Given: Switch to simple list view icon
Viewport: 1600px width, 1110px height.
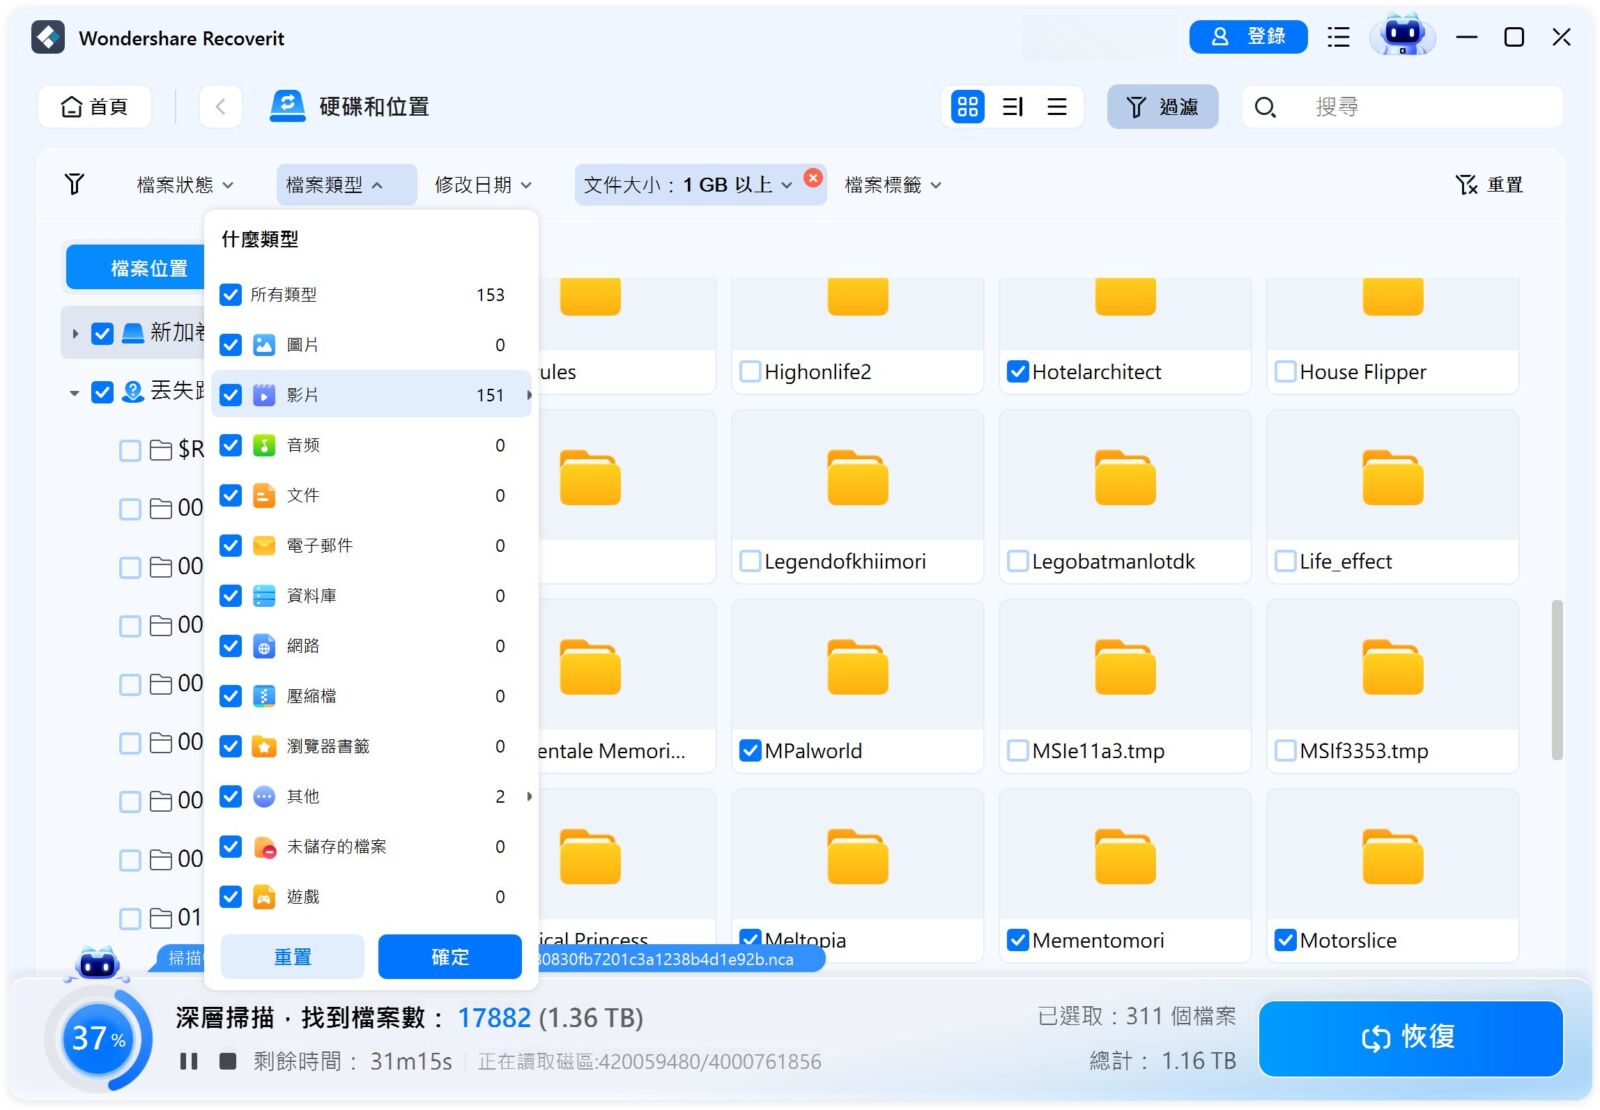Looking at the screenshot, I should (1057, 107).
